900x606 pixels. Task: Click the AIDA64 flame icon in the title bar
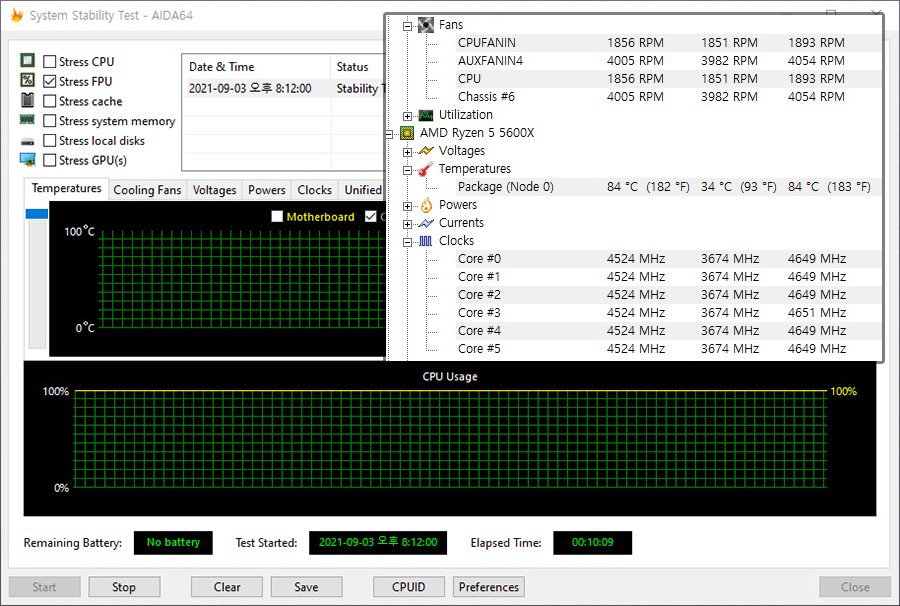pyautogui.click(x=17, y=15)
